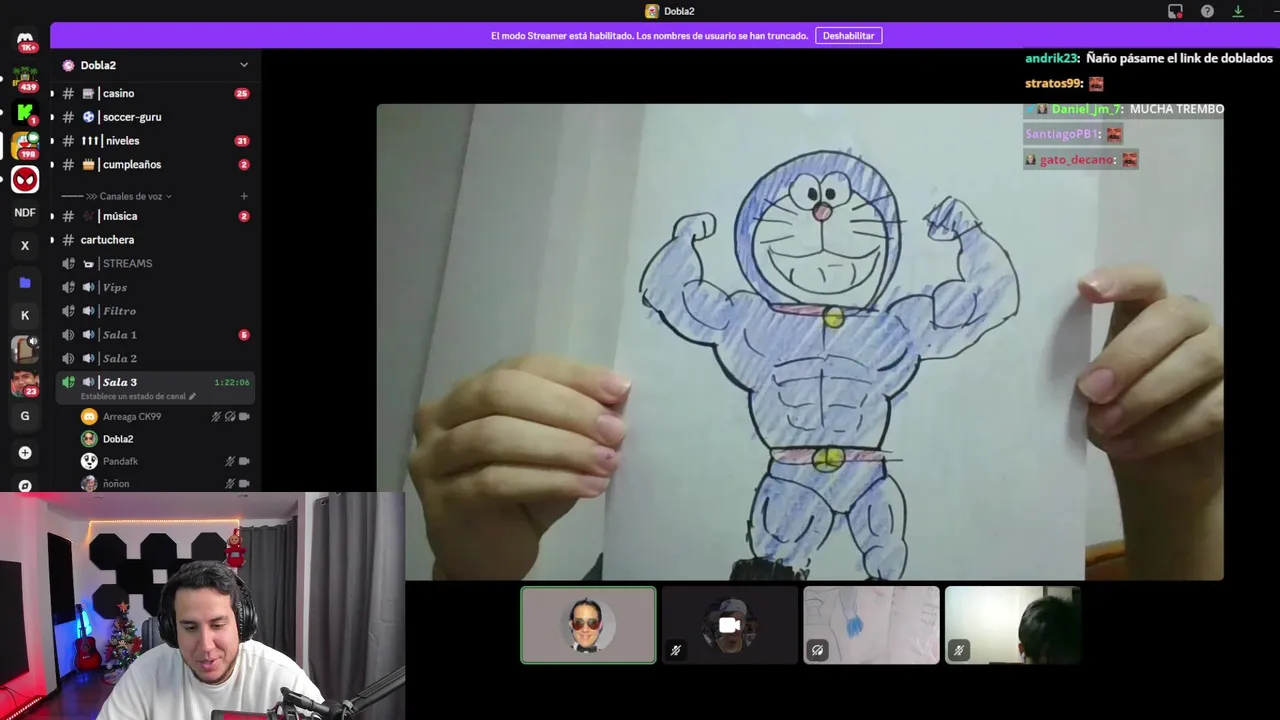The height and width of the screenshot is (720, 1280).
Task: Open the Discover servers compass icon
Action: [25, 485]
